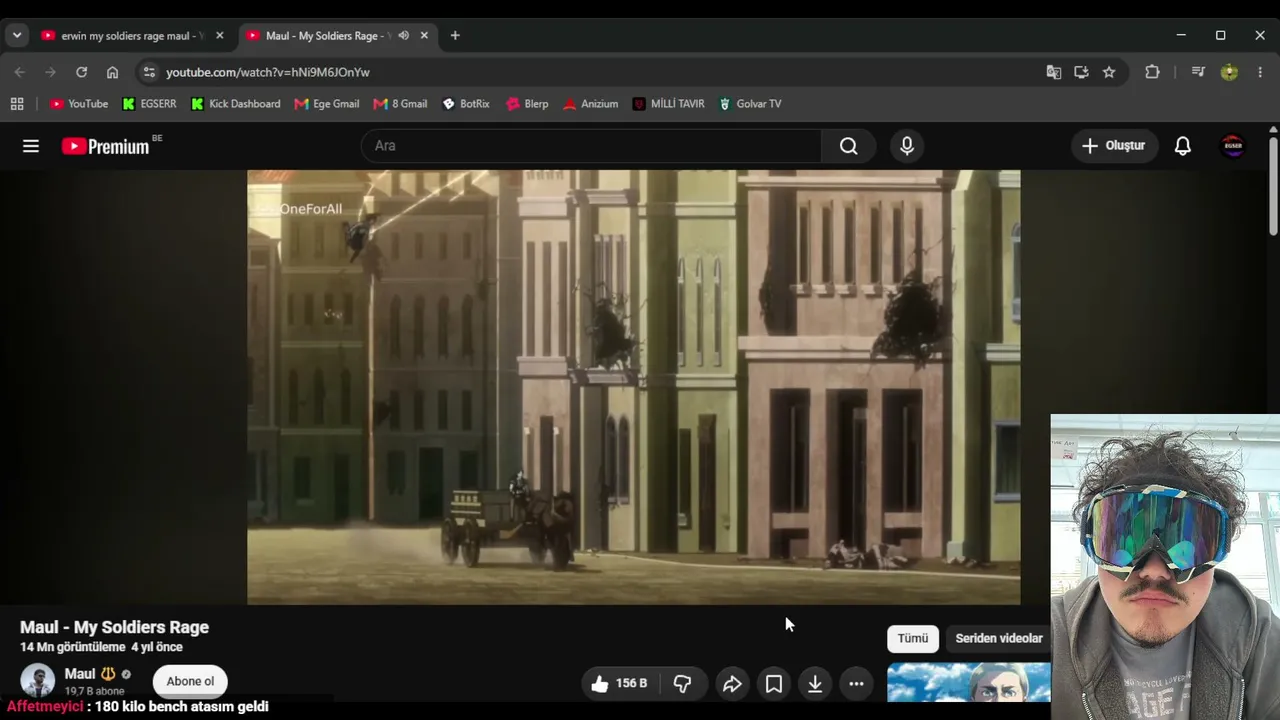
Task: Download the video
Action: (815, 684)
